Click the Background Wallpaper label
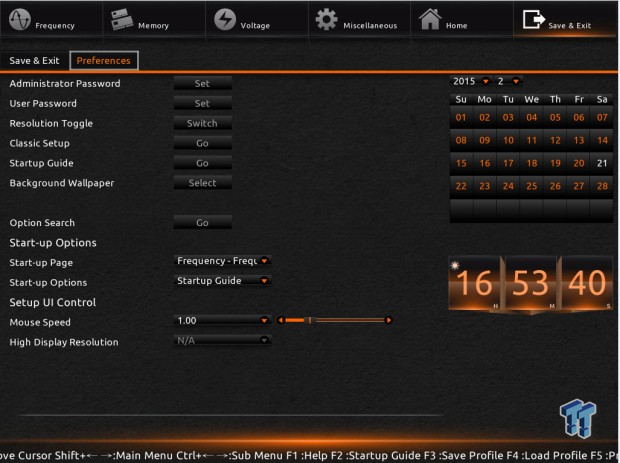The image size is (620, 463). click(x=62, y=183)
